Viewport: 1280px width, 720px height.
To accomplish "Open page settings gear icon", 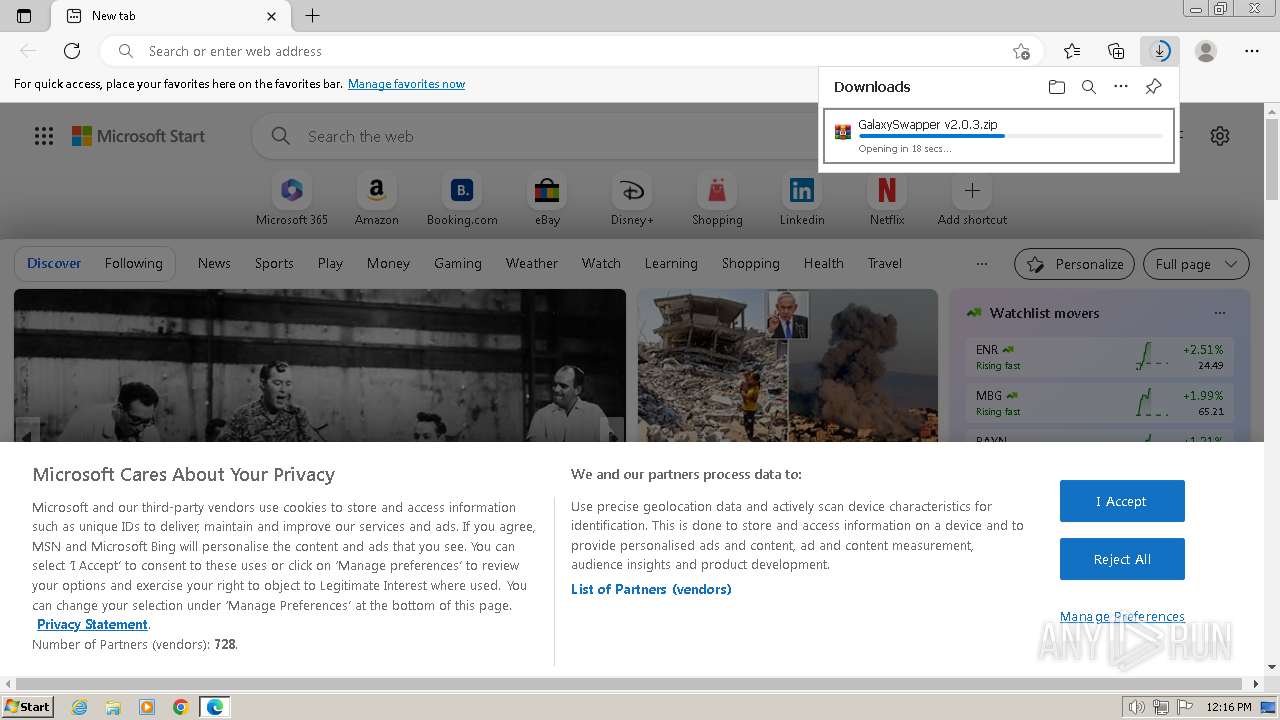I will click(x=1220, y=136).
